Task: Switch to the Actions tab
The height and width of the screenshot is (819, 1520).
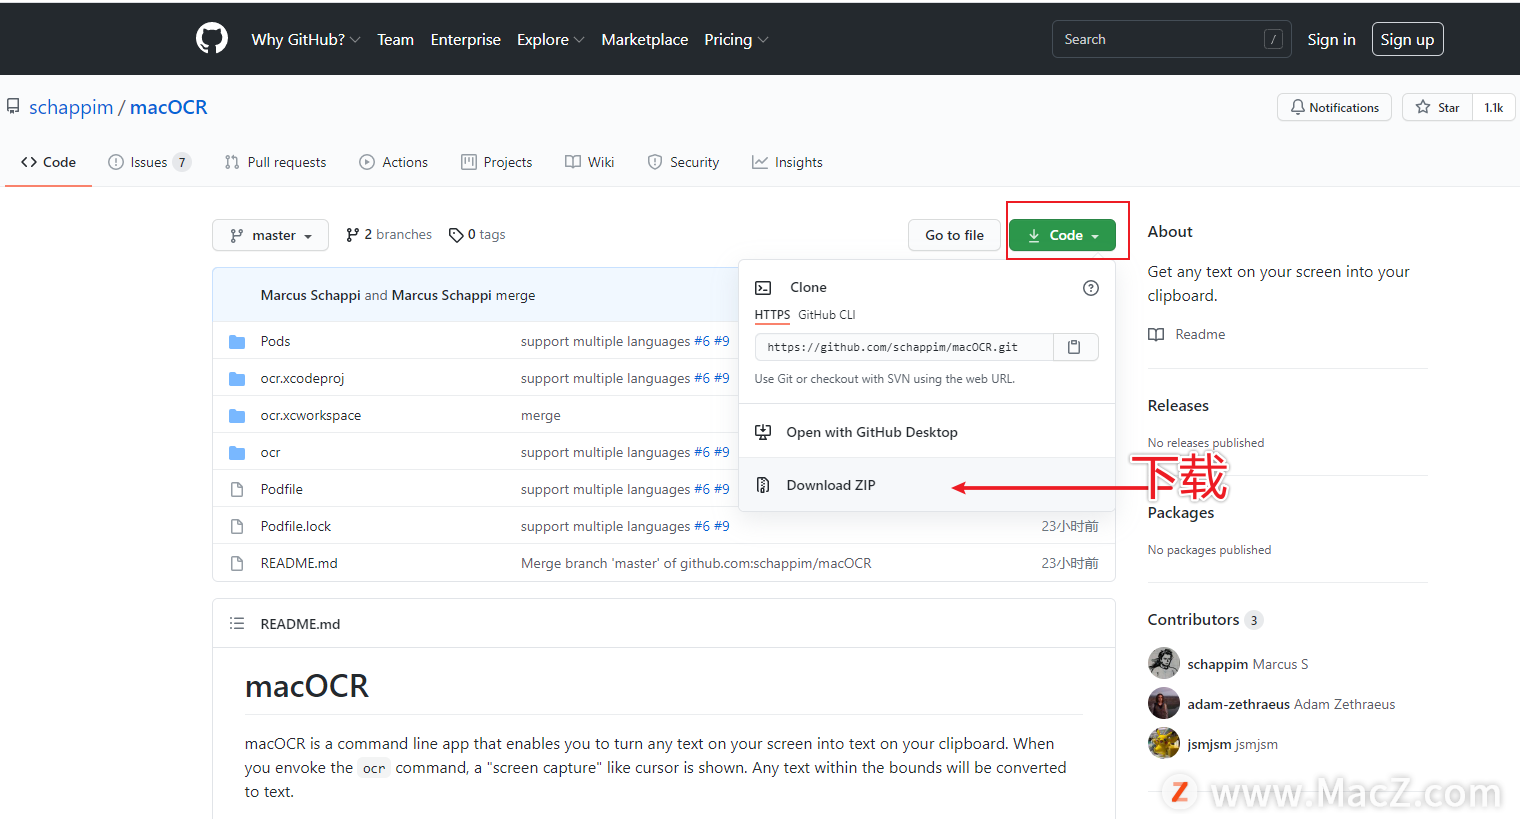Action: point(394,162)
